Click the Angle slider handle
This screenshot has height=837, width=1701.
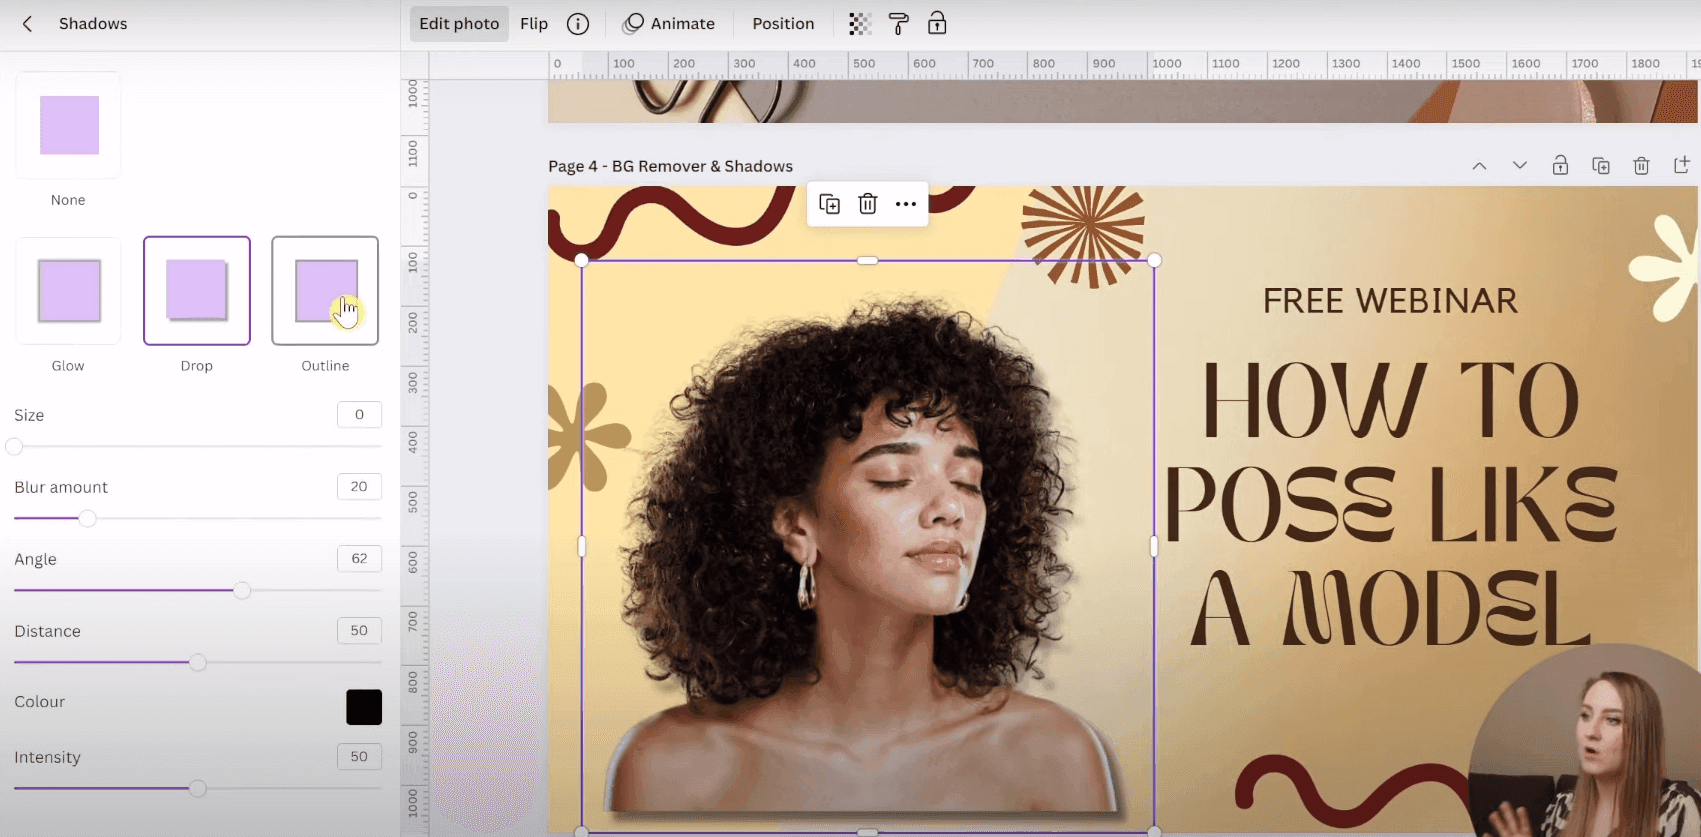(242, 590)
